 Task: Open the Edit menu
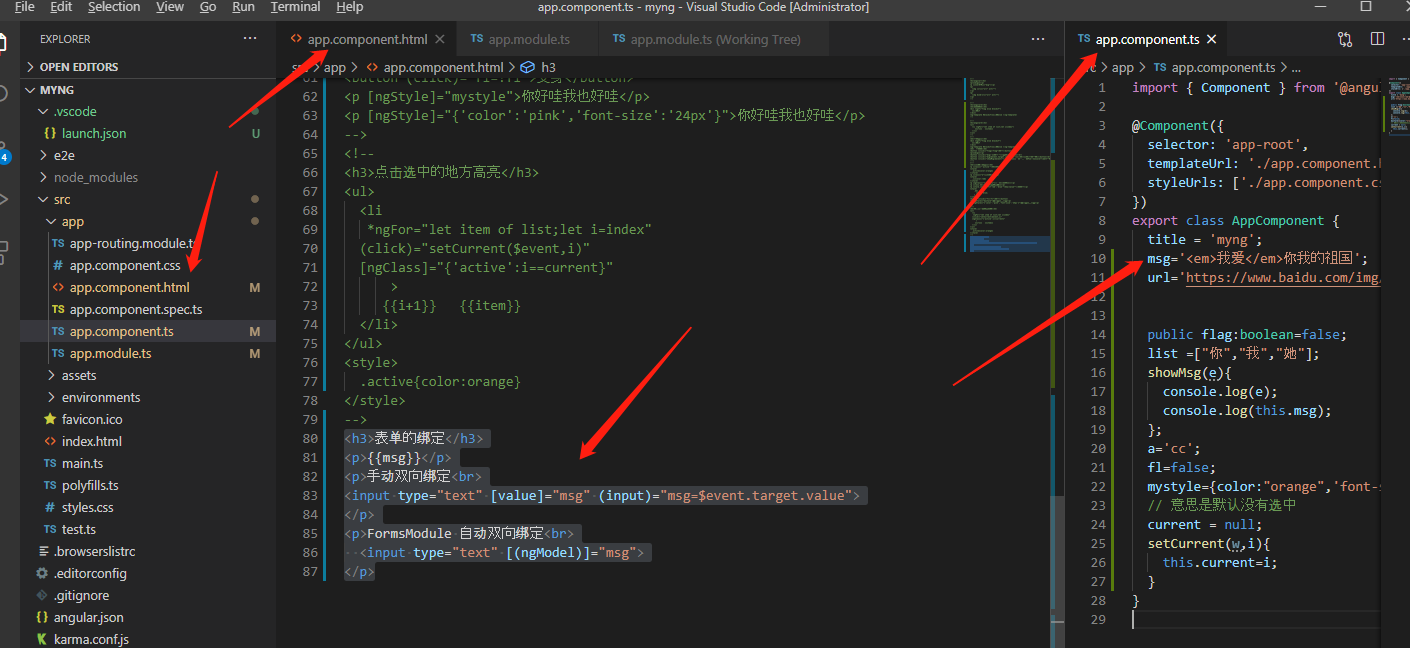[x=61, y=7]
